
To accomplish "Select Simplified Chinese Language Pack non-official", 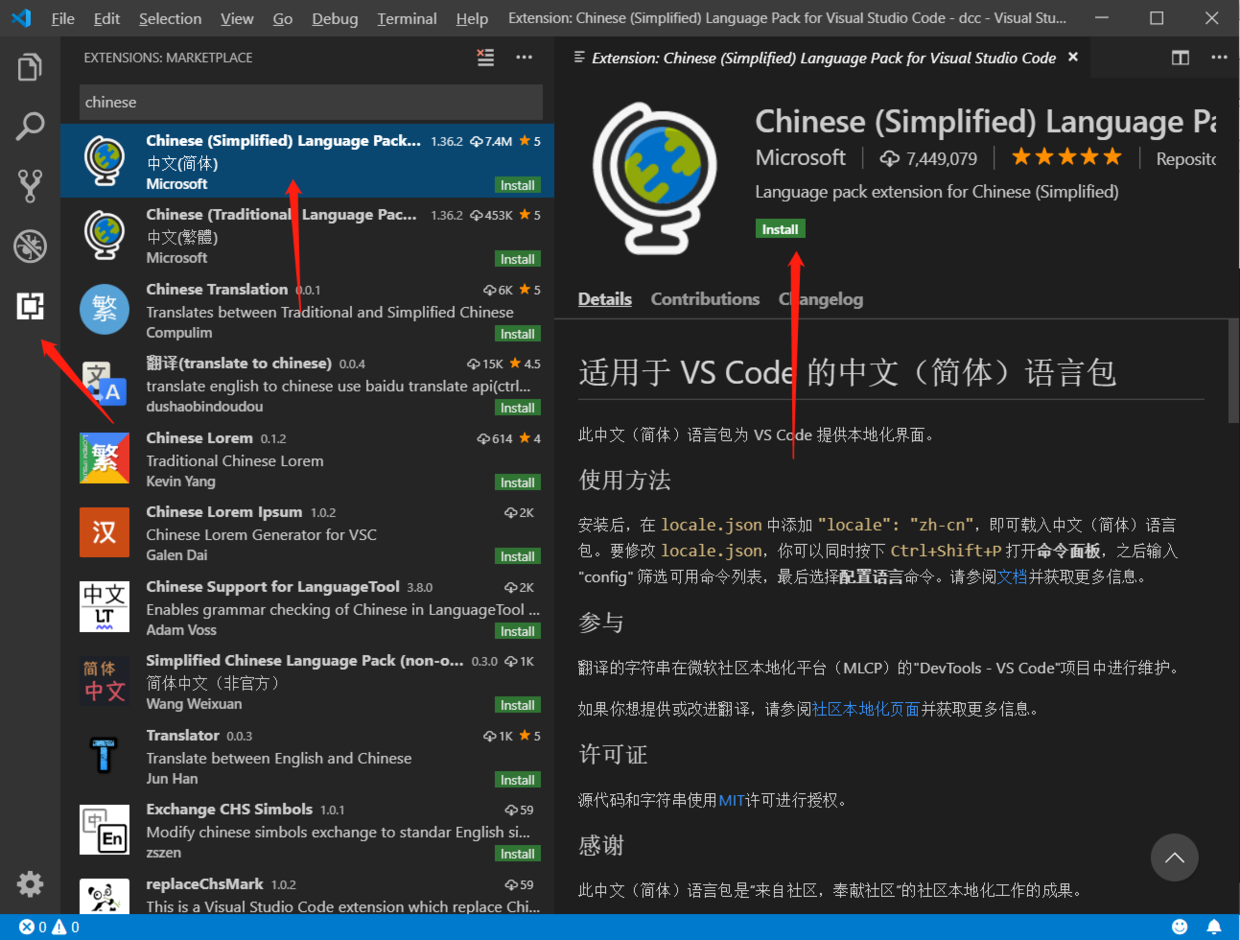I will (x=307, y=681).
